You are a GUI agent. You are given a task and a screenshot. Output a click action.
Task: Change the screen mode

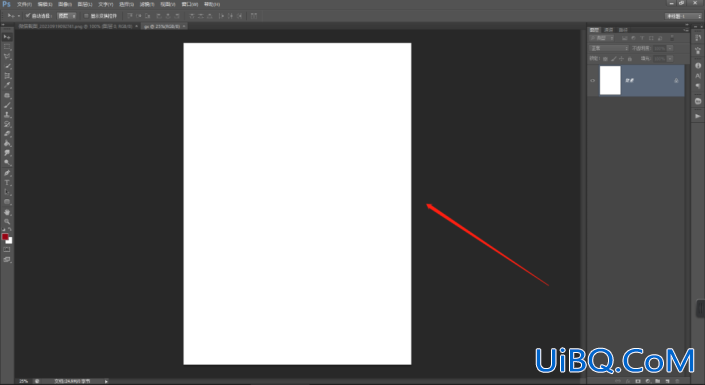[x=7, y=260]
